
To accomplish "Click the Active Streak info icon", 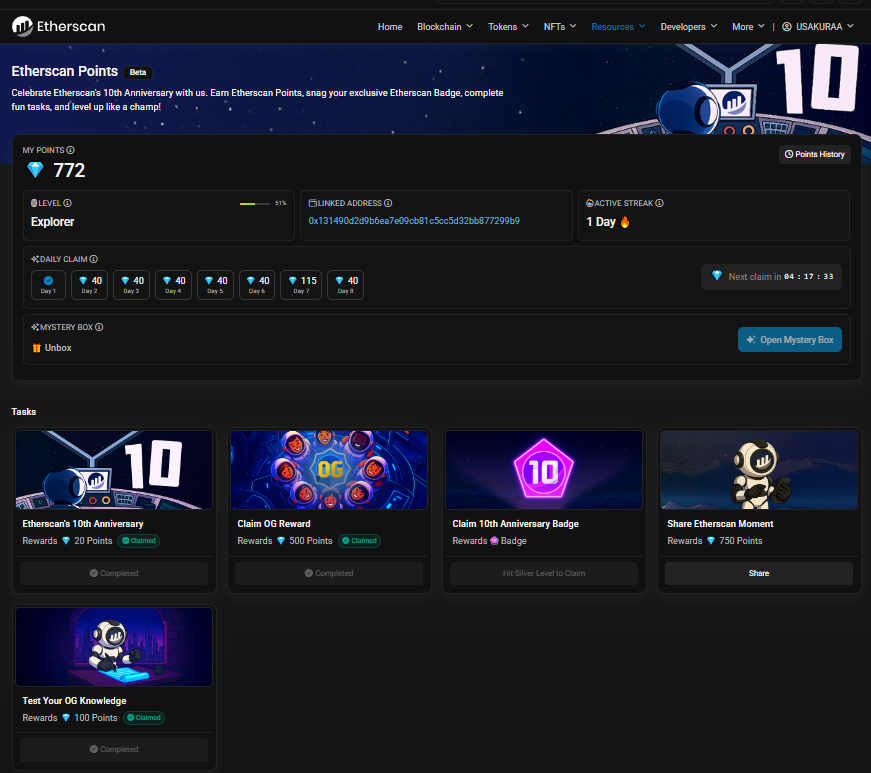I will (659, 203).
